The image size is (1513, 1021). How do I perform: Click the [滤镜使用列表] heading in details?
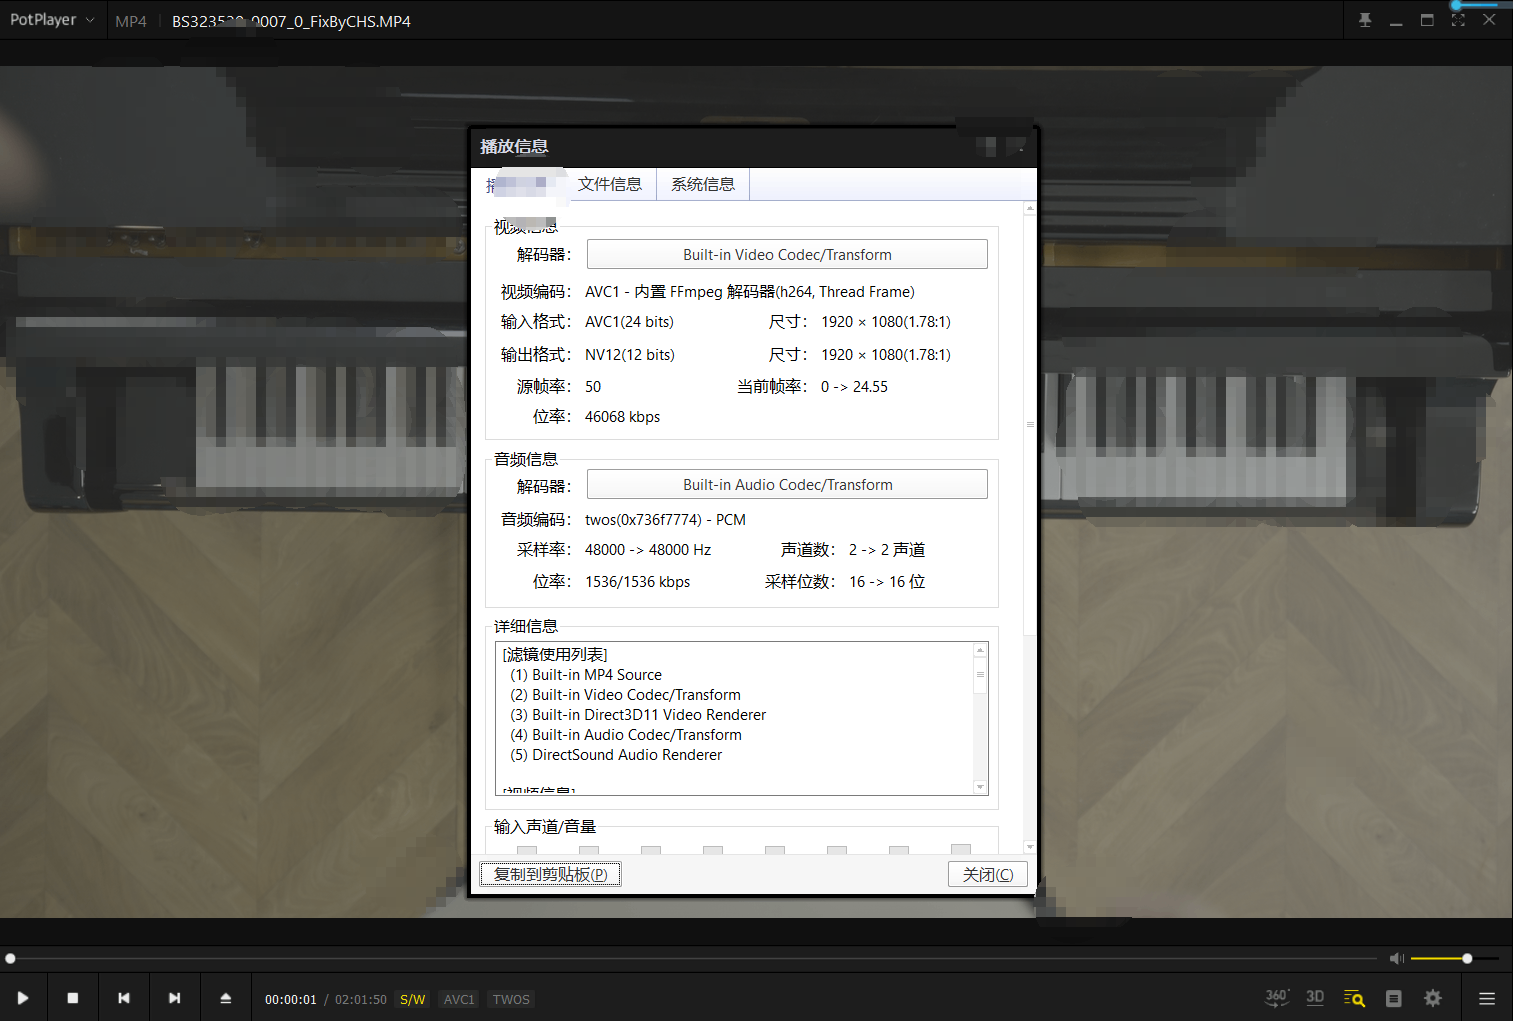555,655
